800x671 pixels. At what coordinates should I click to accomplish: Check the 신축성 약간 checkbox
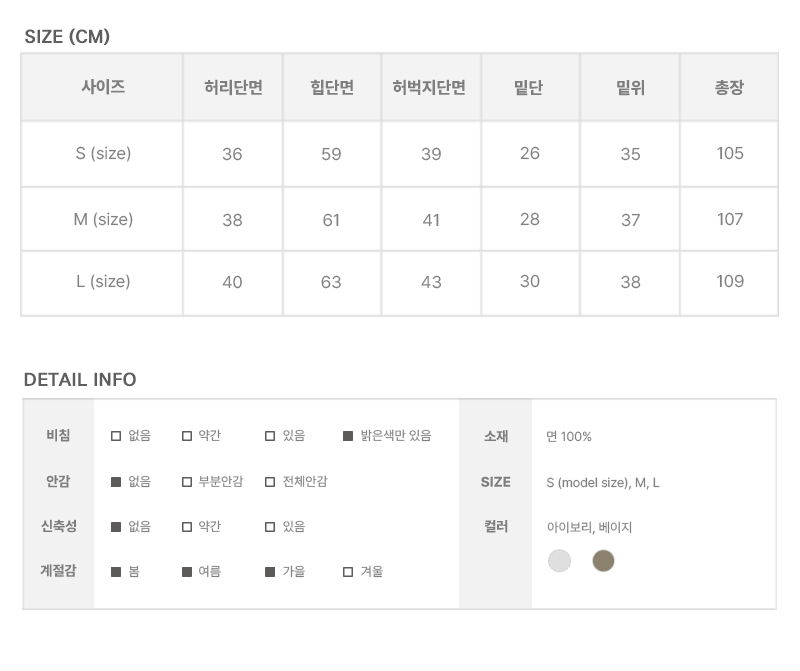tap(187, 527)
